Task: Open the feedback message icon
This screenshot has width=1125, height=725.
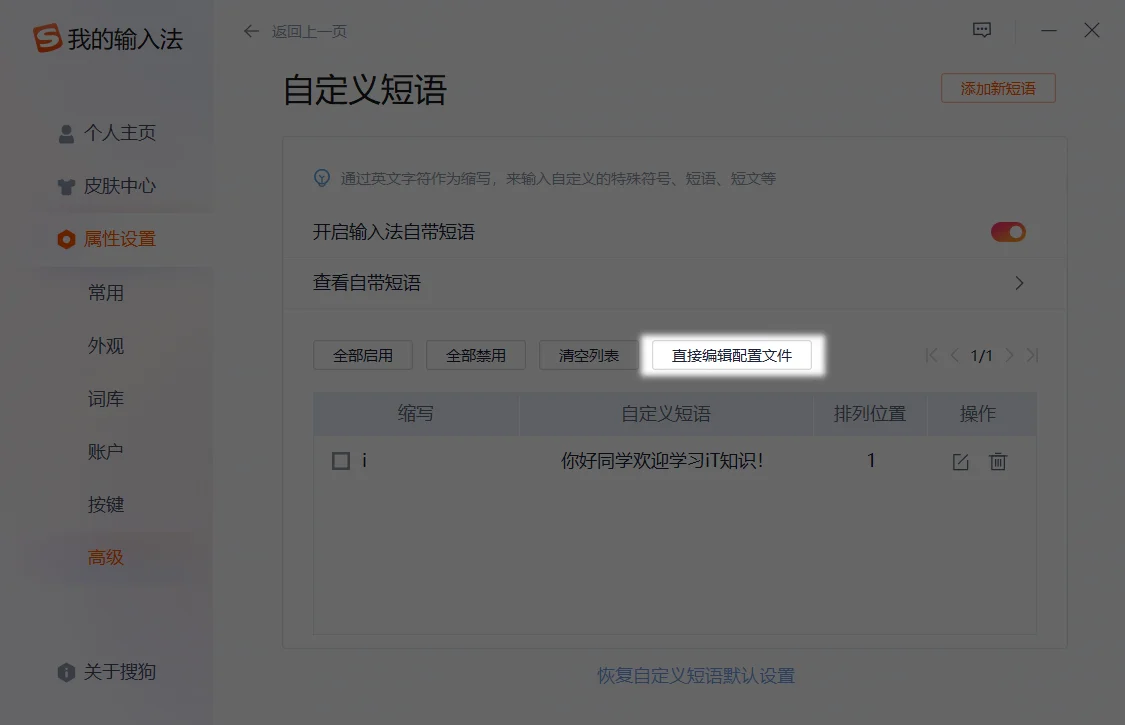Action: (x=982, y=31)
